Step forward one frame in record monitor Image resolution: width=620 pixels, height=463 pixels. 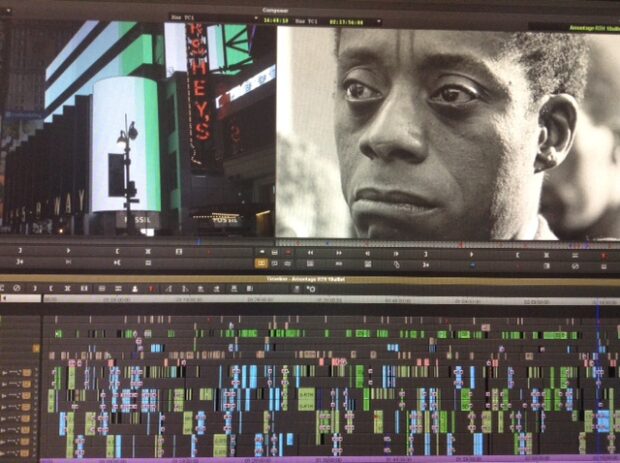point(397,253)
